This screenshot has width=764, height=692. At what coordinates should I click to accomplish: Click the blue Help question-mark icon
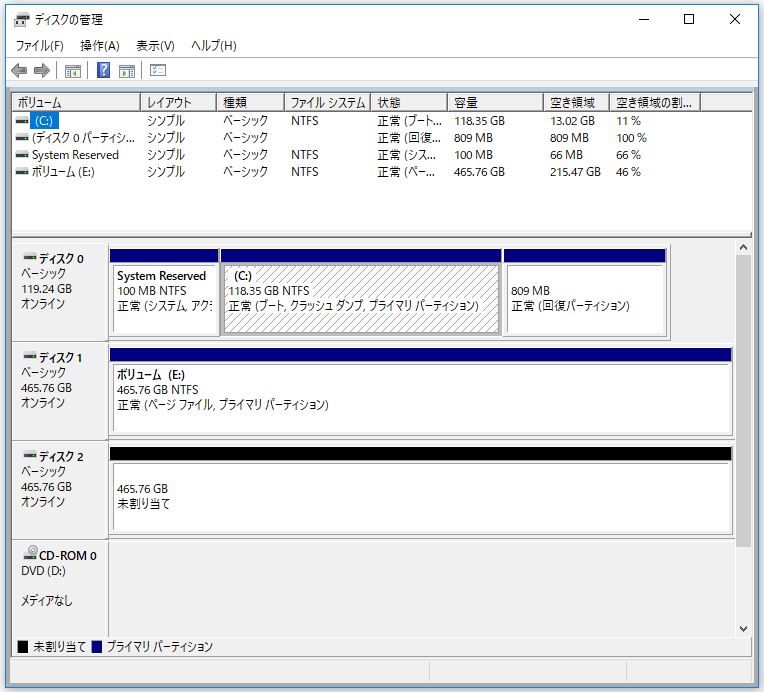coord(103,70)
